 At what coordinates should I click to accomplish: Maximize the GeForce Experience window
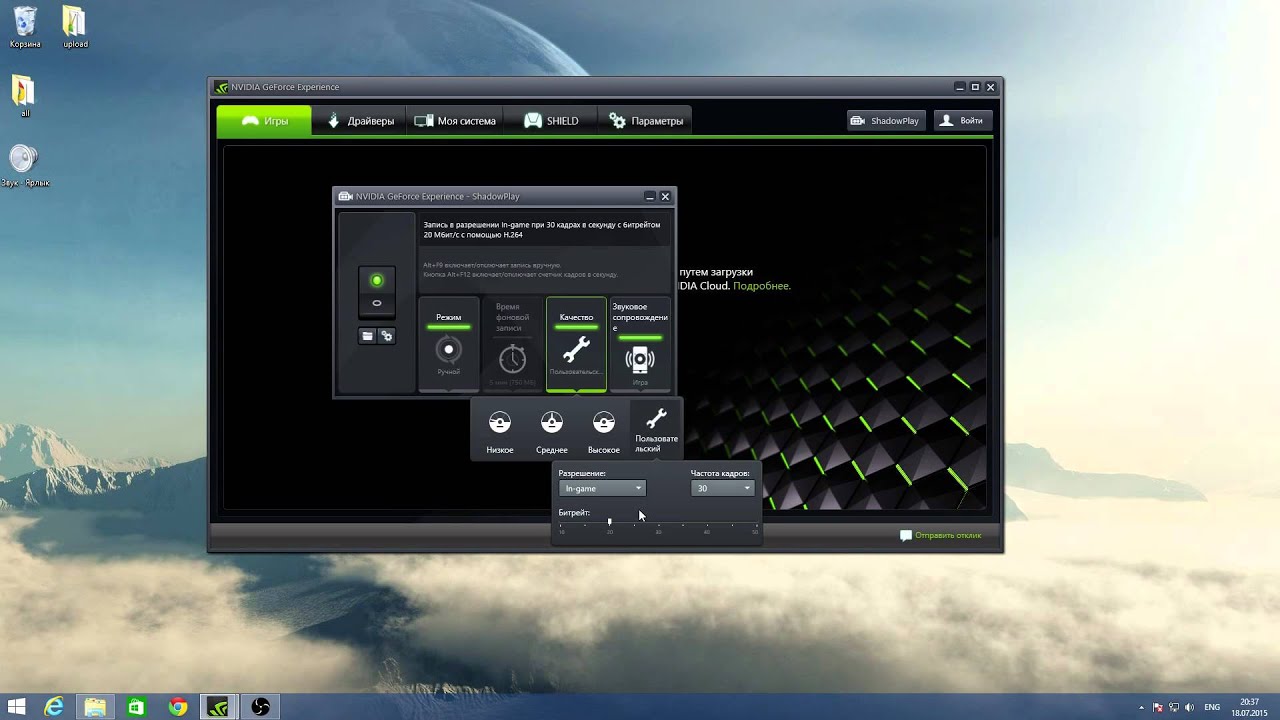(x=975, y=87)
